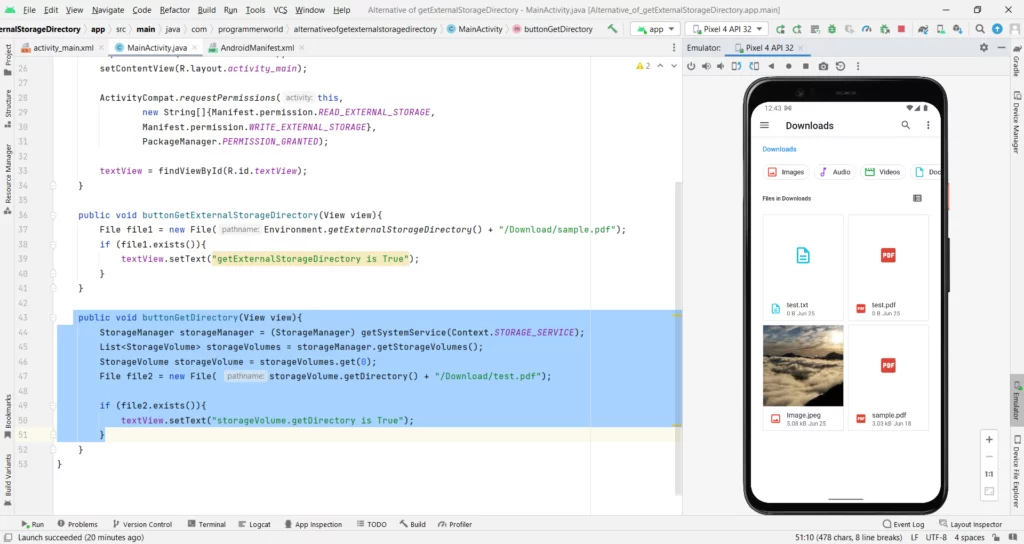
Task: Lower emulator volume with Volume Down icon
Action: click(x=720, y=66)
